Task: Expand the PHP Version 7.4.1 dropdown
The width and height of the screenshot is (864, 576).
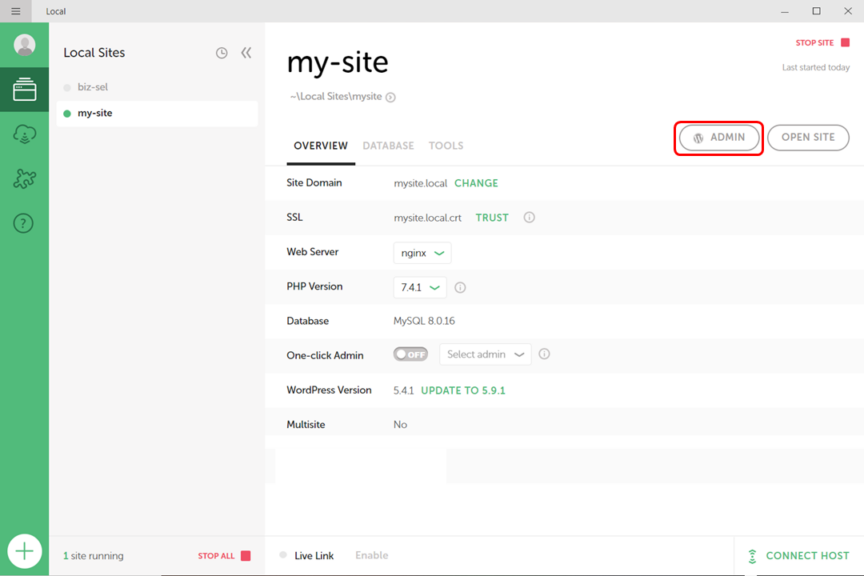Action: pos(420,287)
